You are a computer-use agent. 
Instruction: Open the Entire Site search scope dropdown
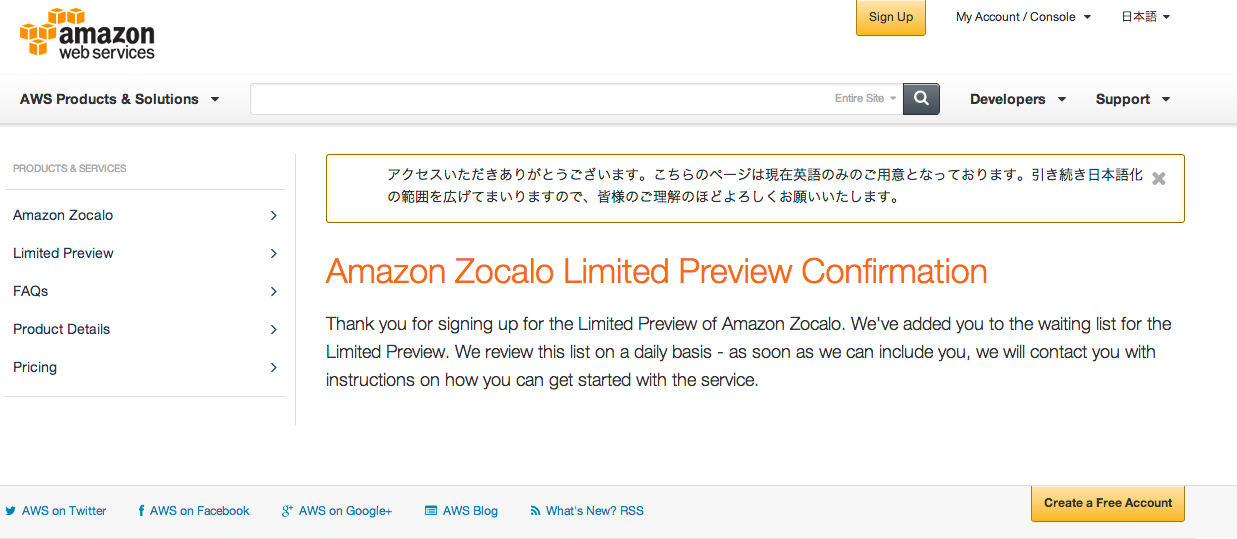click(x=866, y=99)
